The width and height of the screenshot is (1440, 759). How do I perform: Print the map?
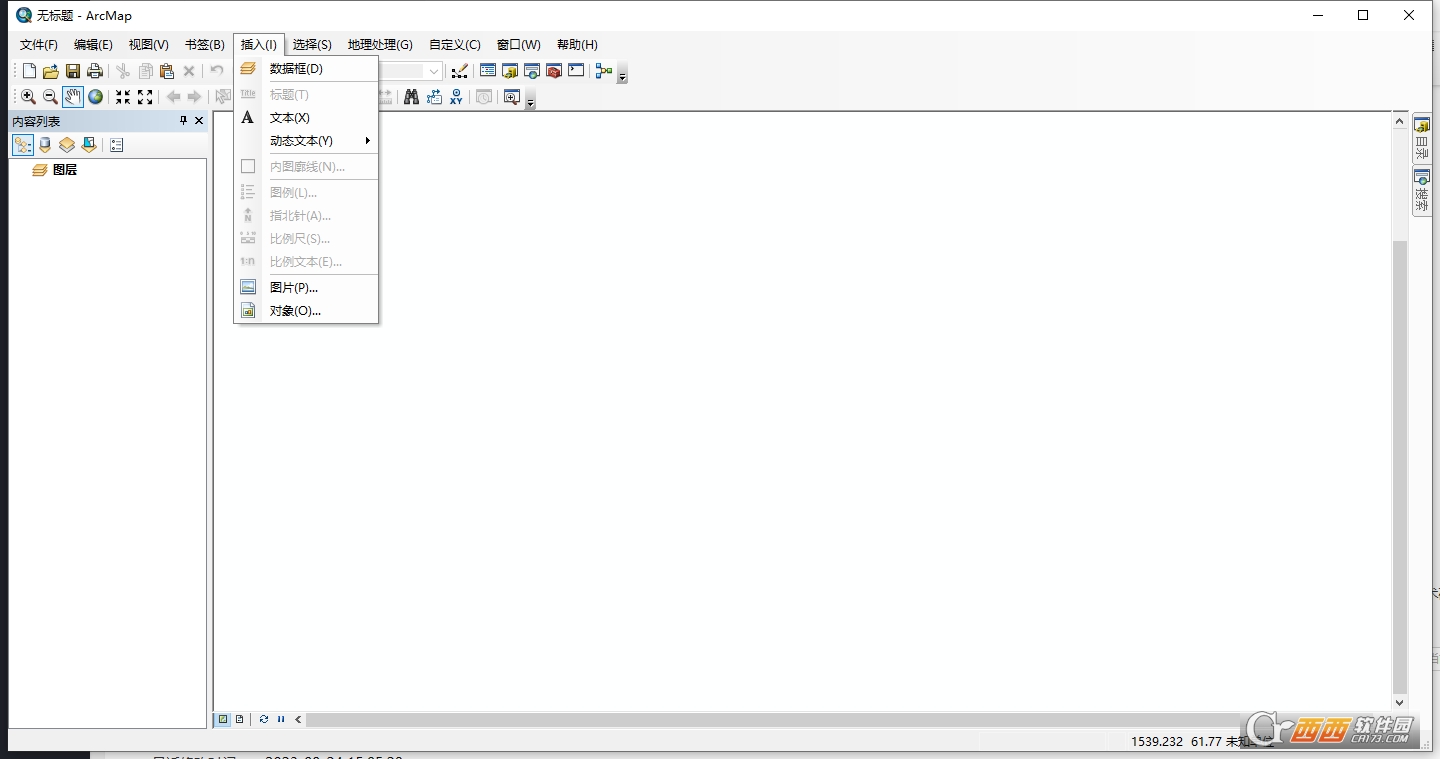point(95,71)
